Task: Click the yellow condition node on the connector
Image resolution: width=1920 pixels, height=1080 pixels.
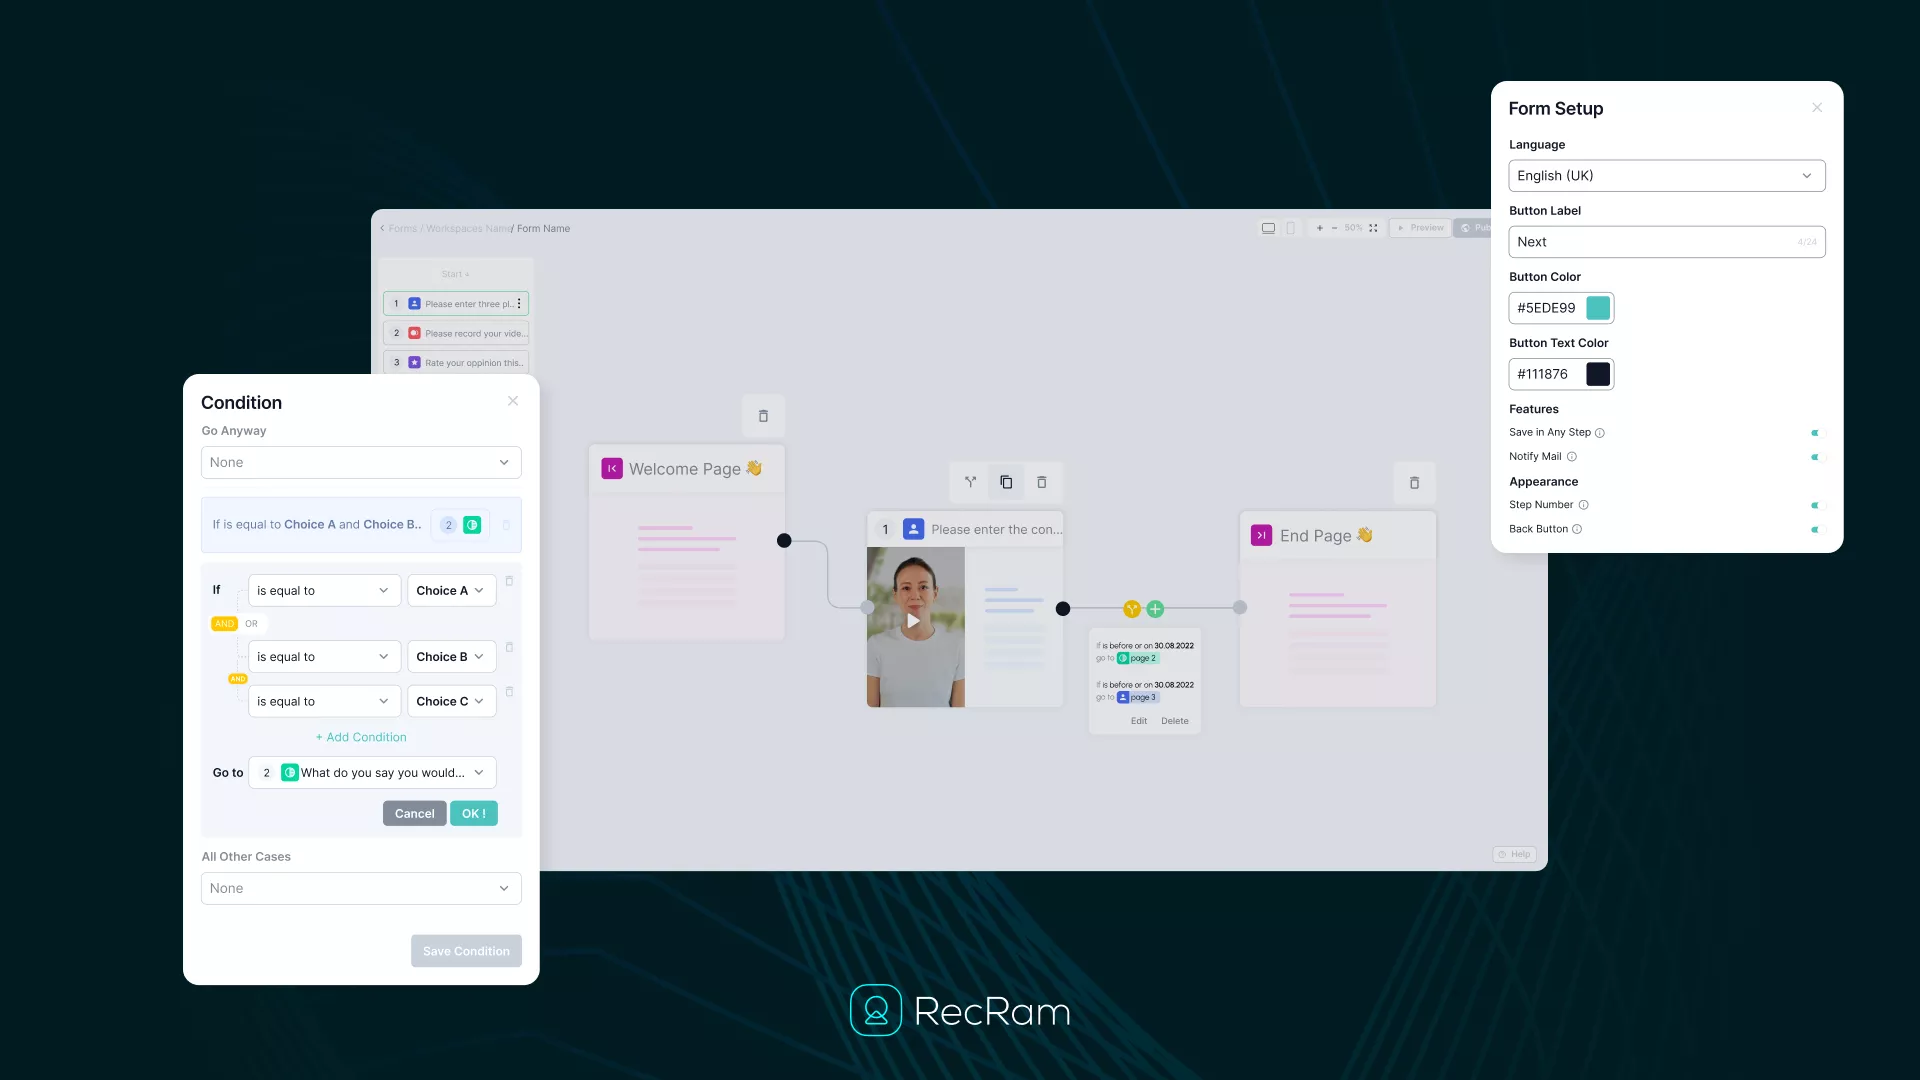Action: tap(1132, 609)
